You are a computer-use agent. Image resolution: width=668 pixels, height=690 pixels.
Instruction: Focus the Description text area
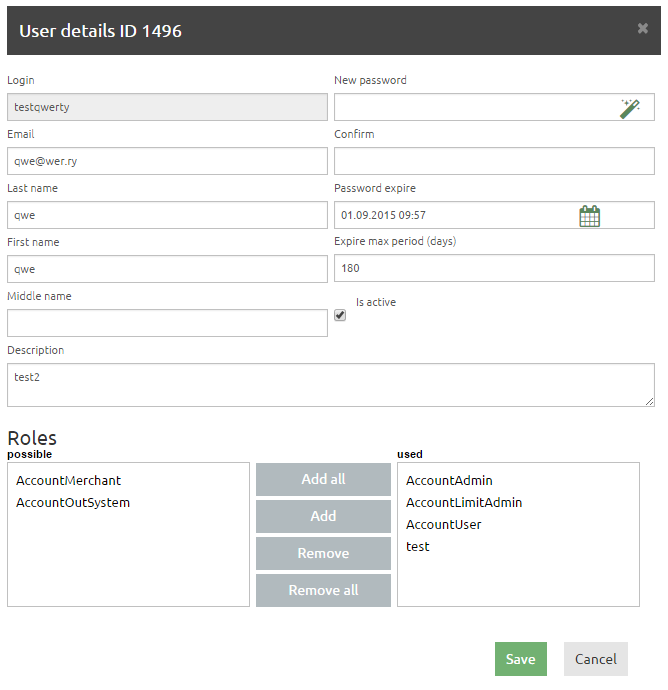[330, 385]
